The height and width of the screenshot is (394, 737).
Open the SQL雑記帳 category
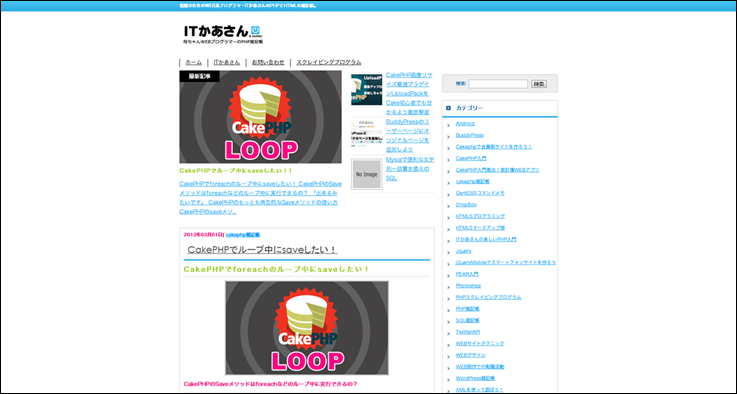click(468, 321)
